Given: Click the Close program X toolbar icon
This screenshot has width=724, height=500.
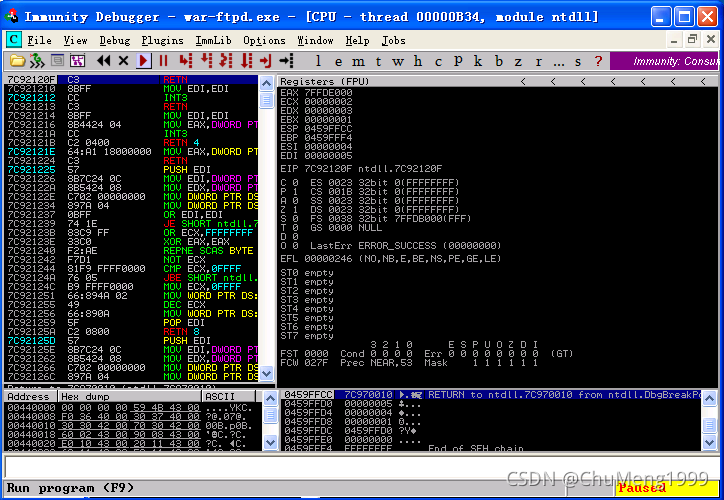Looking at the screenshot, I should tap(123, 60).
